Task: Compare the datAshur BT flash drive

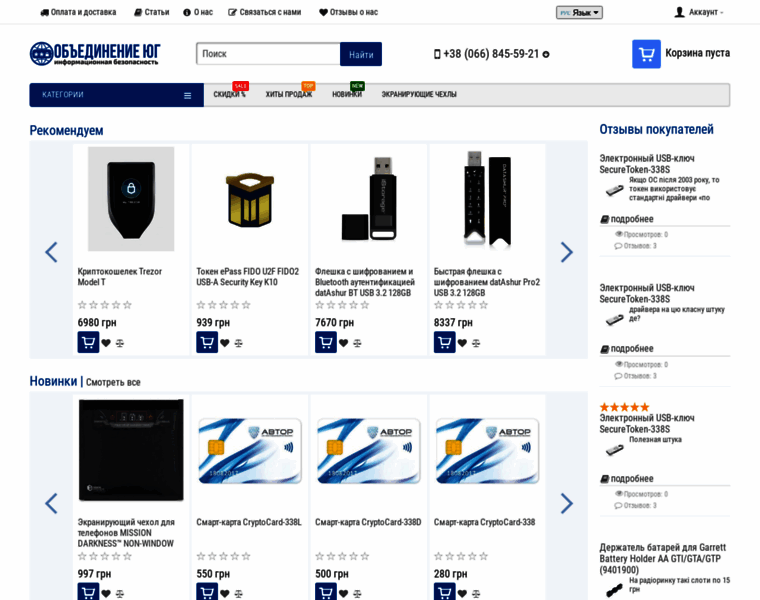Action: tap(357, 343)
